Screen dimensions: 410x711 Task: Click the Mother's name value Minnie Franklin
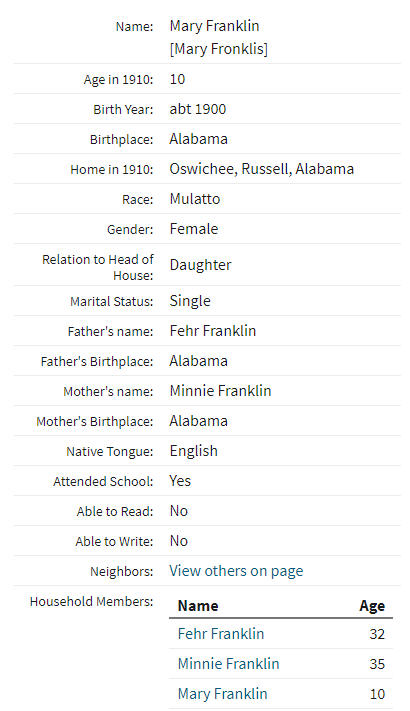tap(220, 390)
